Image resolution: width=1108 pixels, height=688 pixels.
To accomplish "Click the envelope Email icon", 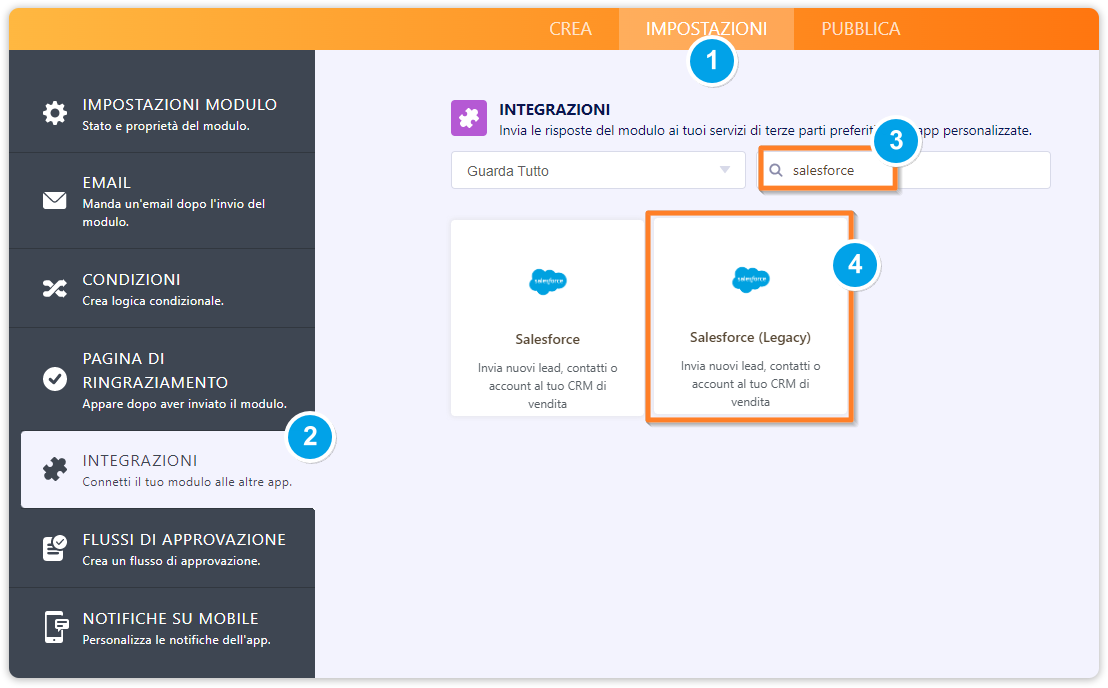I will tap(54, 201).
